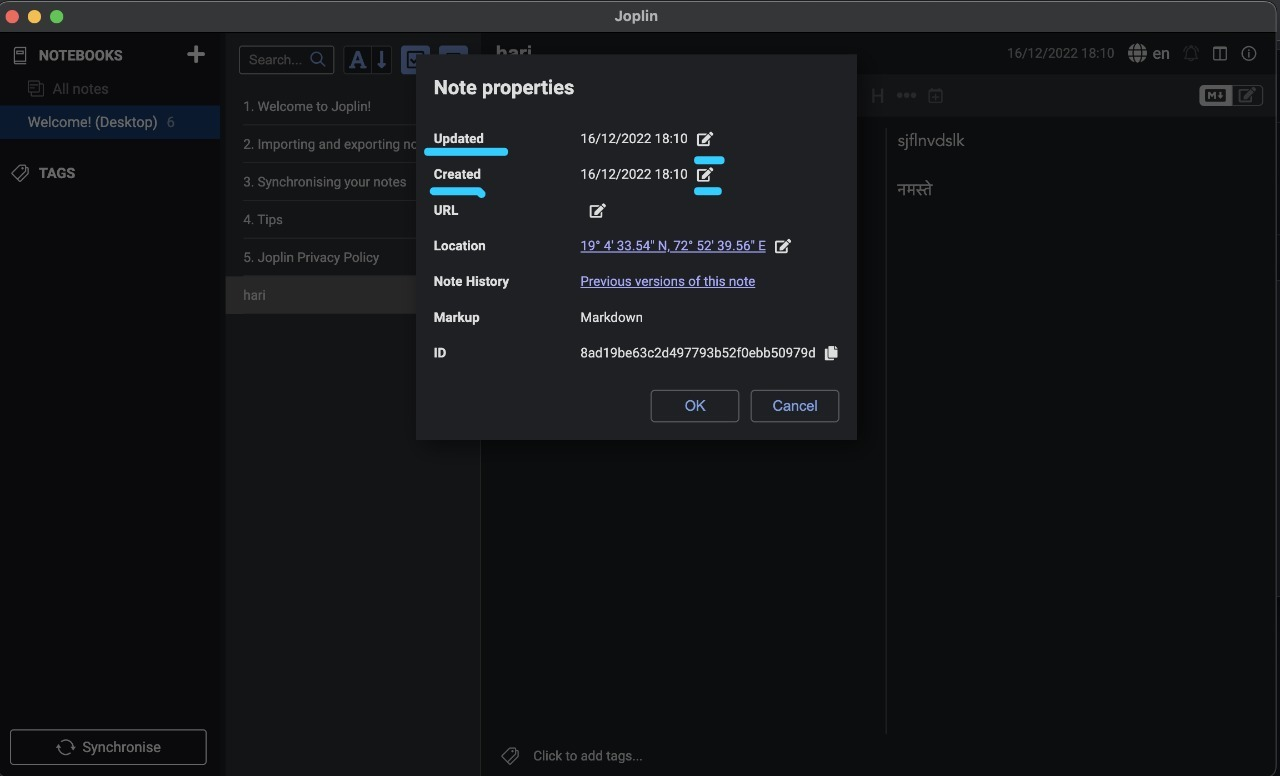The height and width of the screenshot is (776, 1280).
Task: Edit the Created date with pencil icon
Action: coord(705,174)
